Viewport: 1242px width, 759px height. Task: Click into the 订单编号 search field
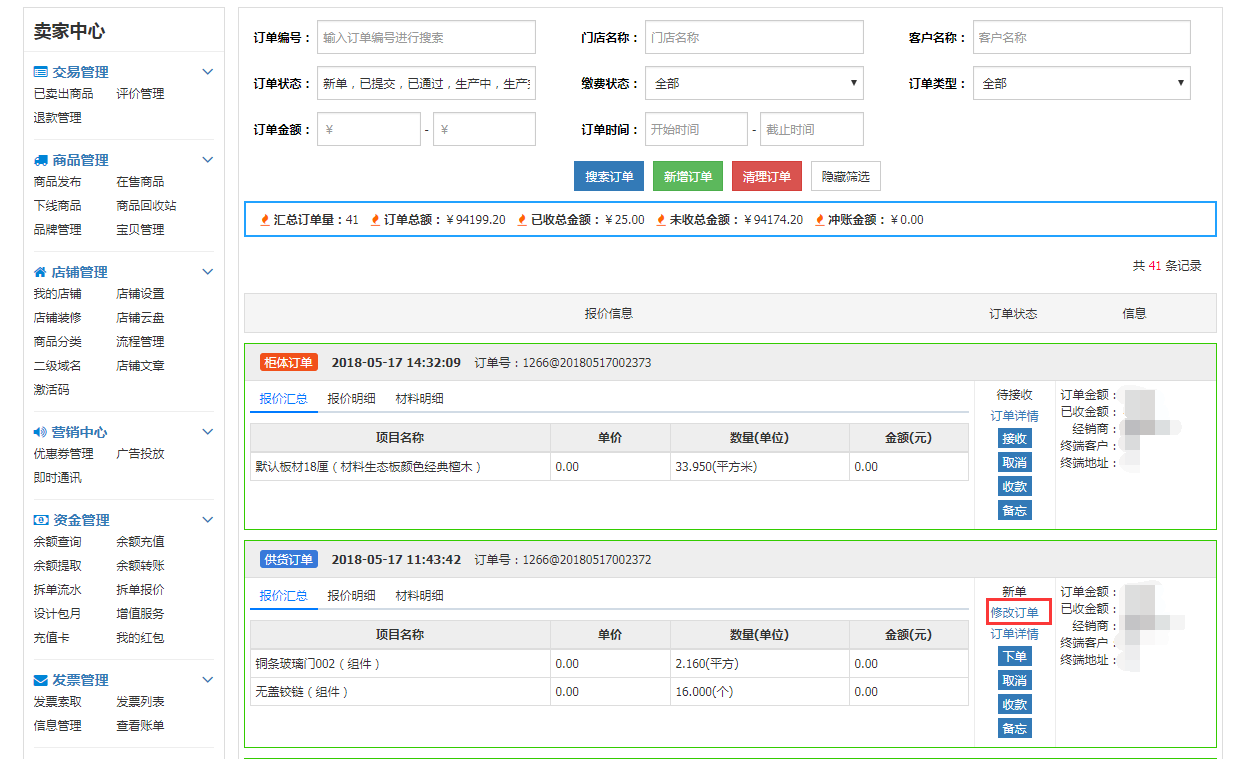426,38
